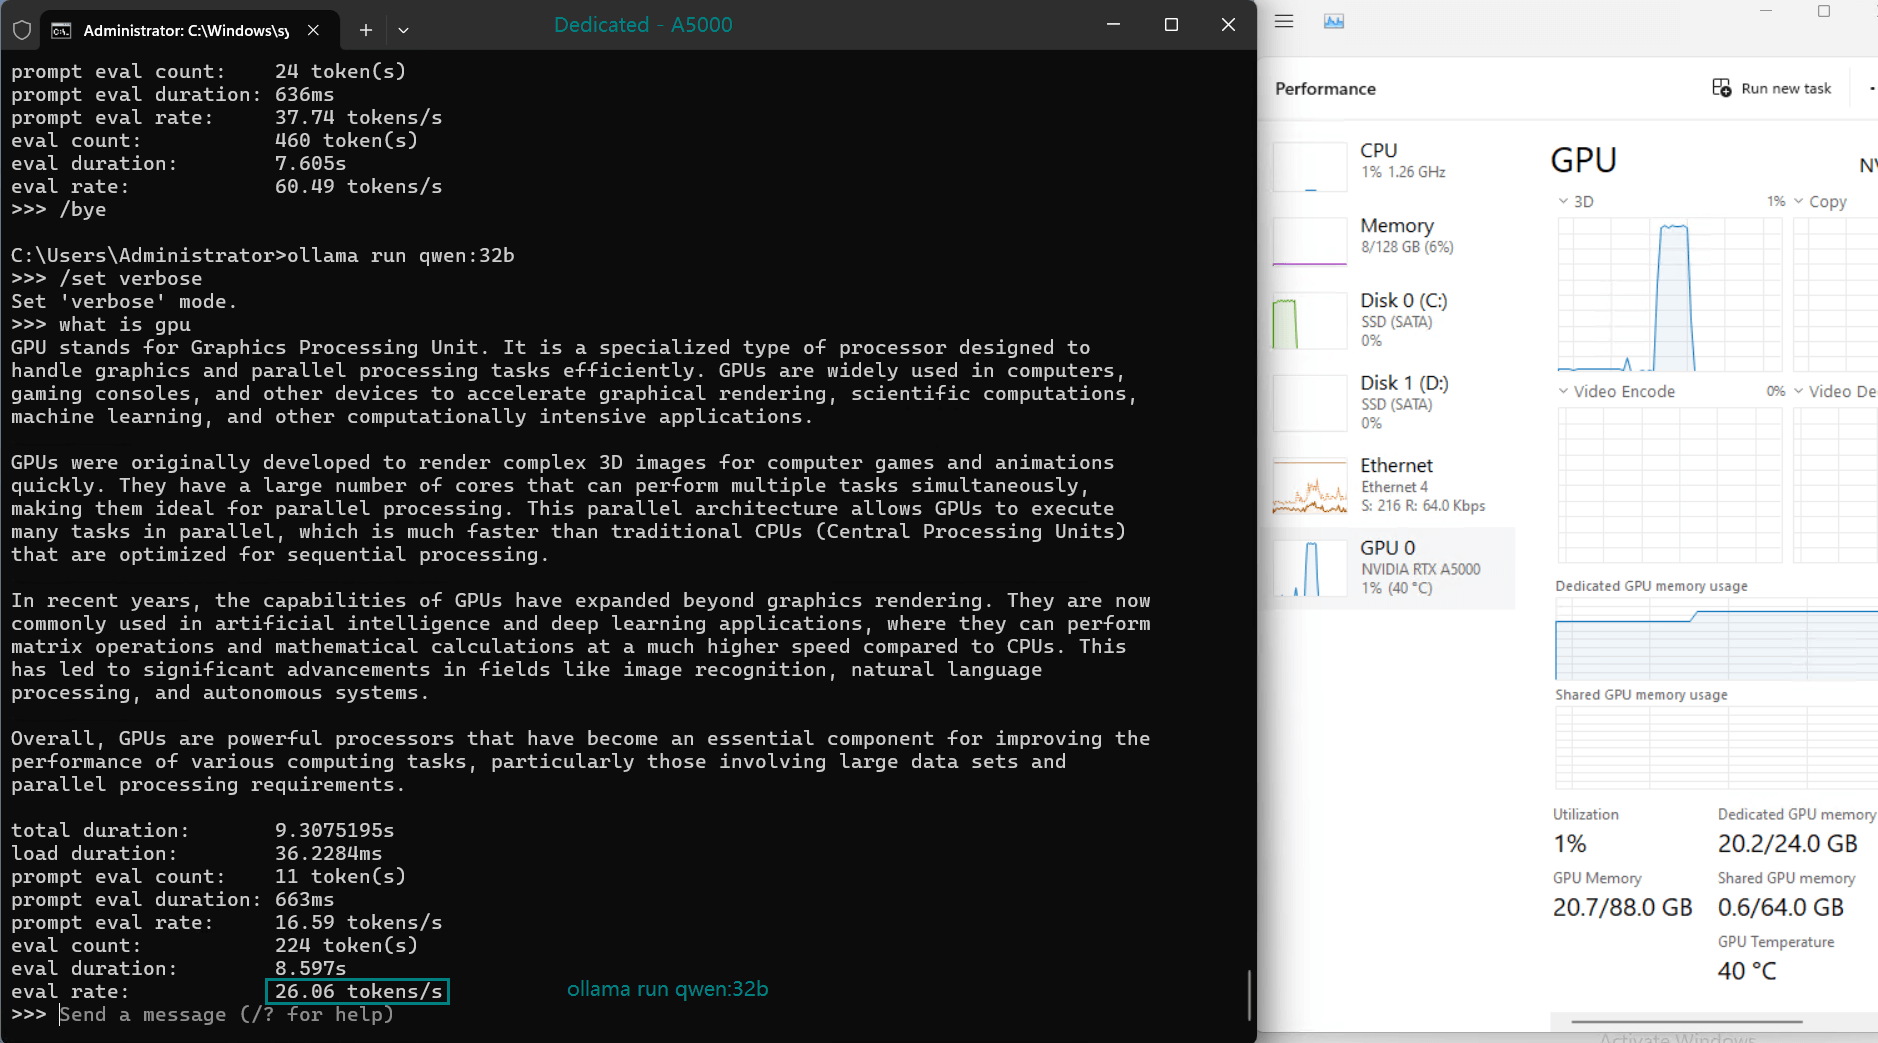The image size is (1878, 1043).
Task: Click the 0.6/64.0 GB shared memory value
Action: 1780,907
